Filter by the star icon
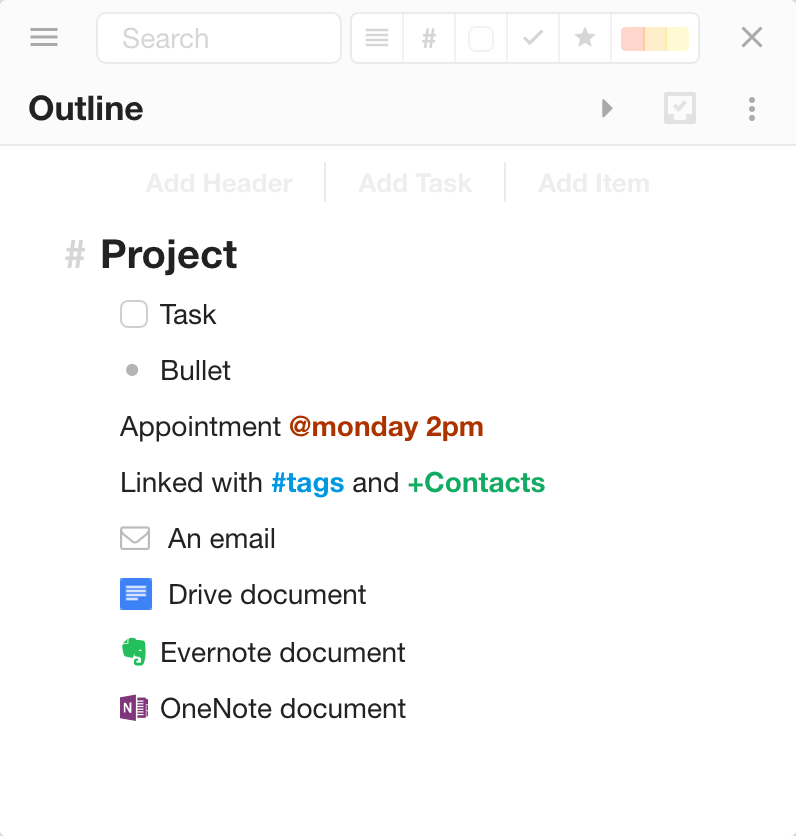Viewport: 796px width, 836px height. (x=585, y=38)
